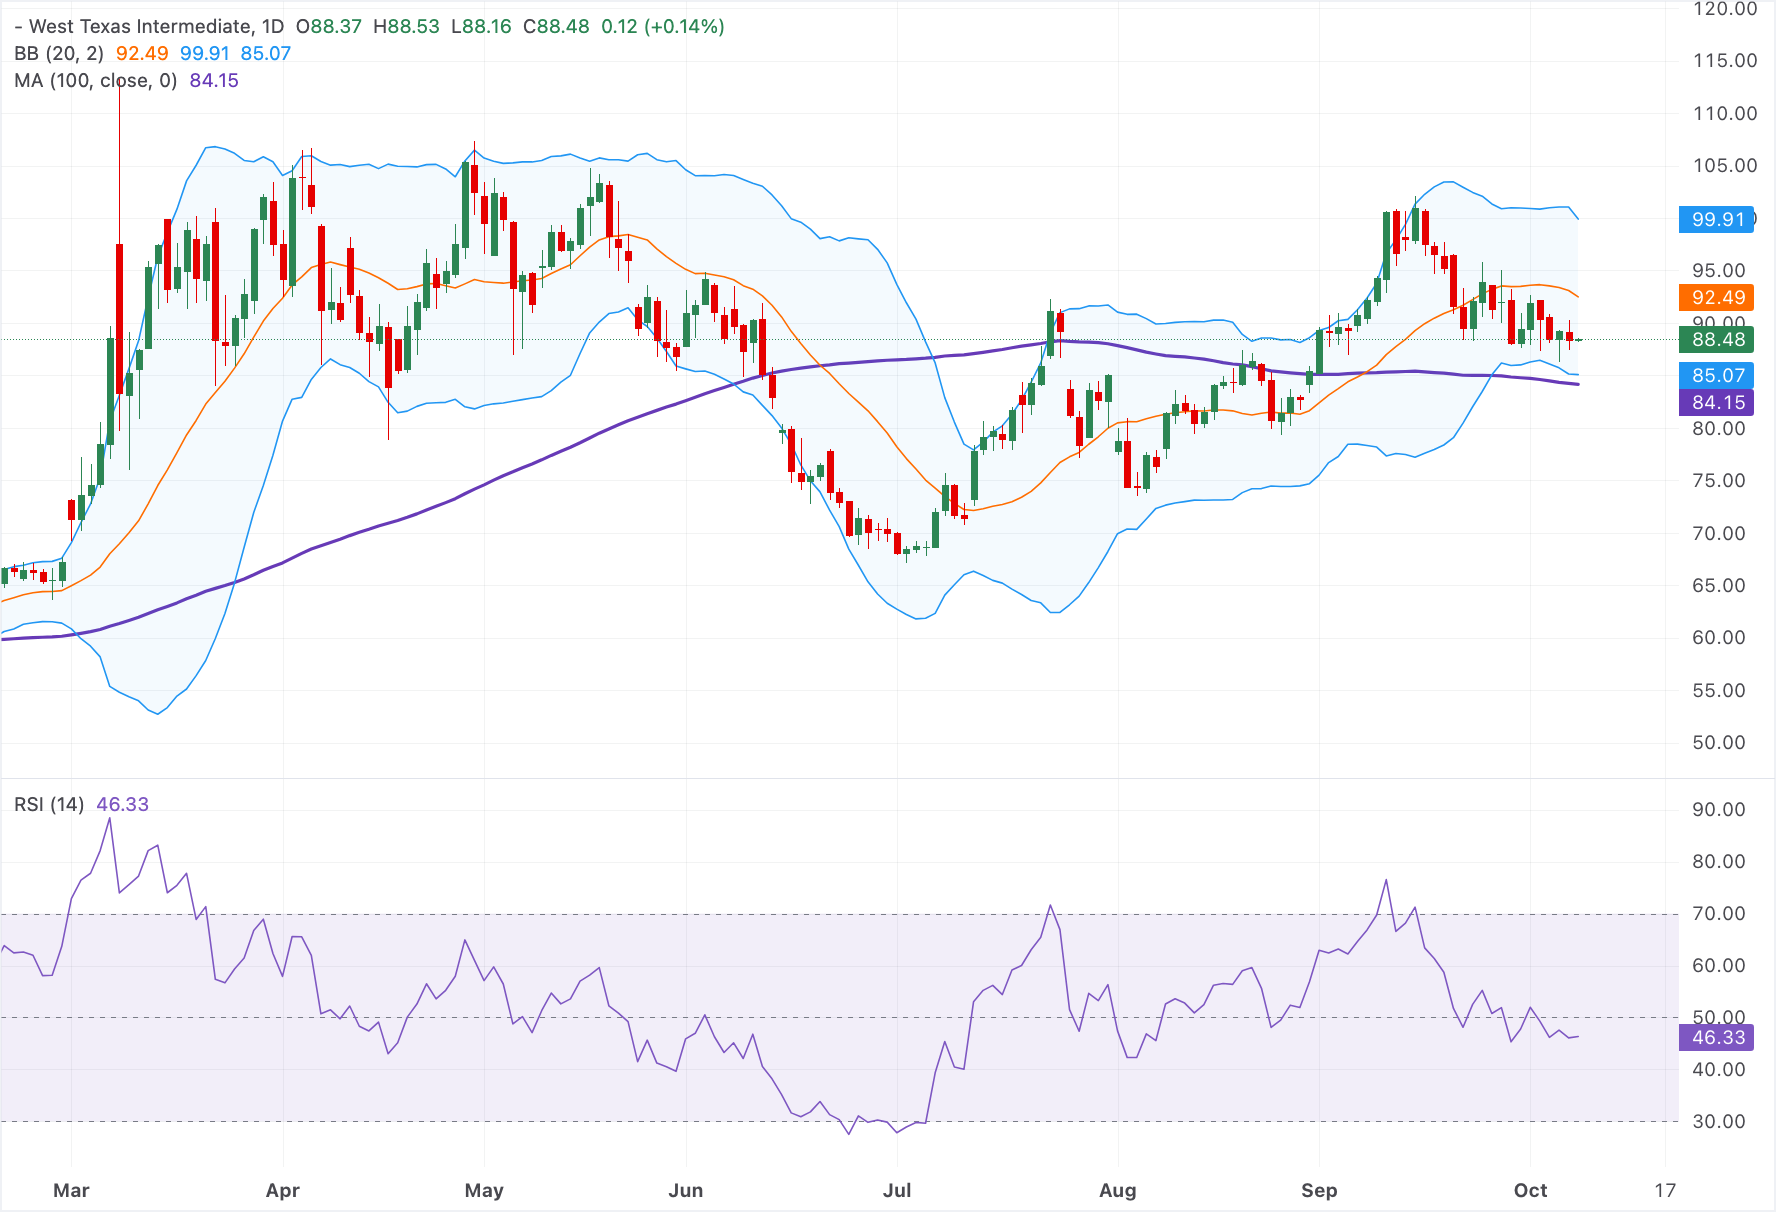This screenshot has width=1776, height=1223.
Task: Click the MA value 84.15 in legend
Action: (x=214, y=81)
